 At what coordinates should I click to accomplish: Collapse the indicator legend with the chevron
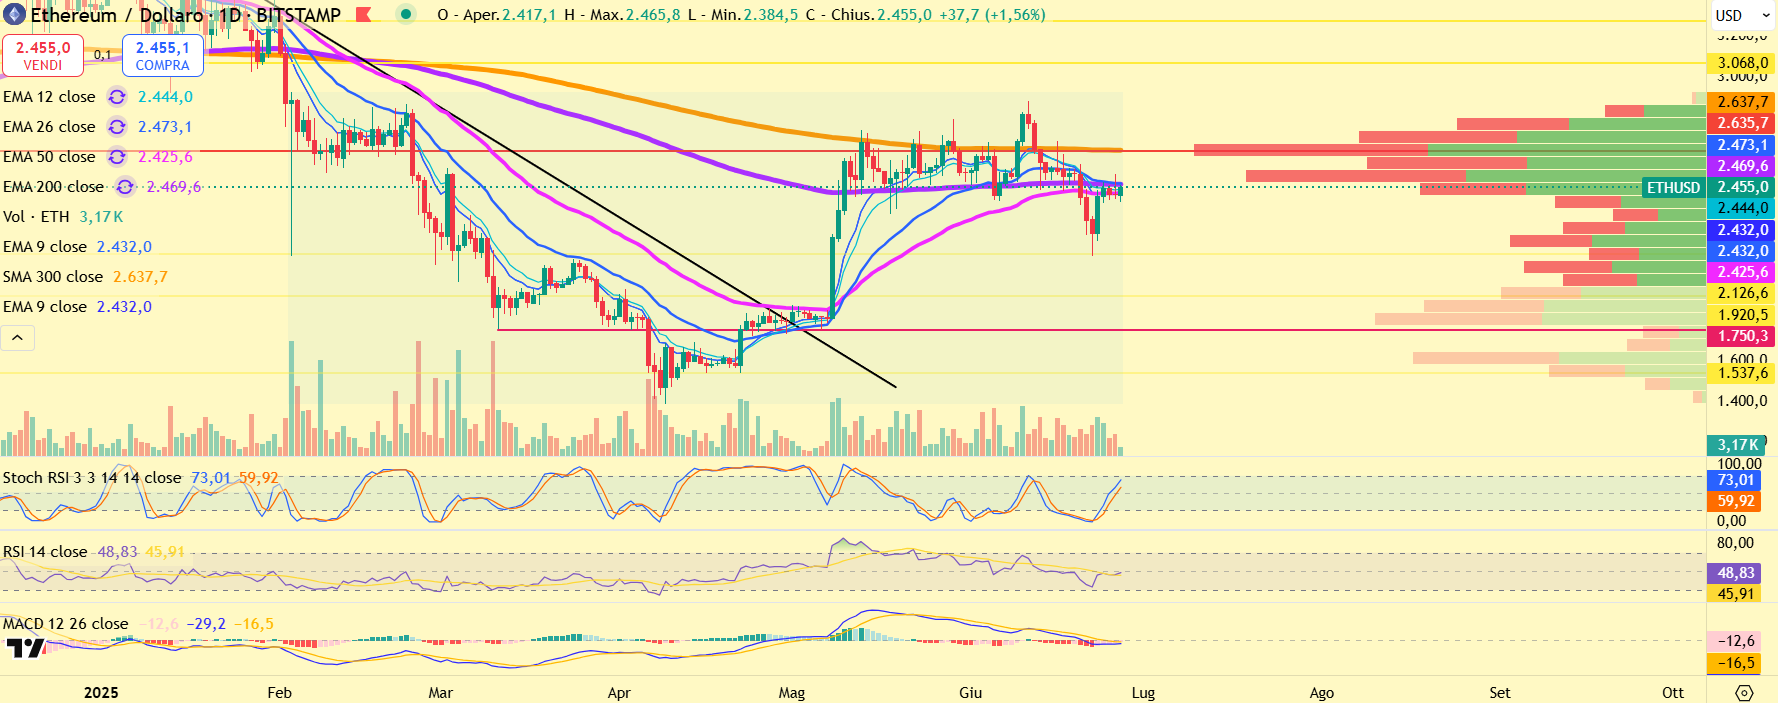pyautogui.click(x=18, y=338)
